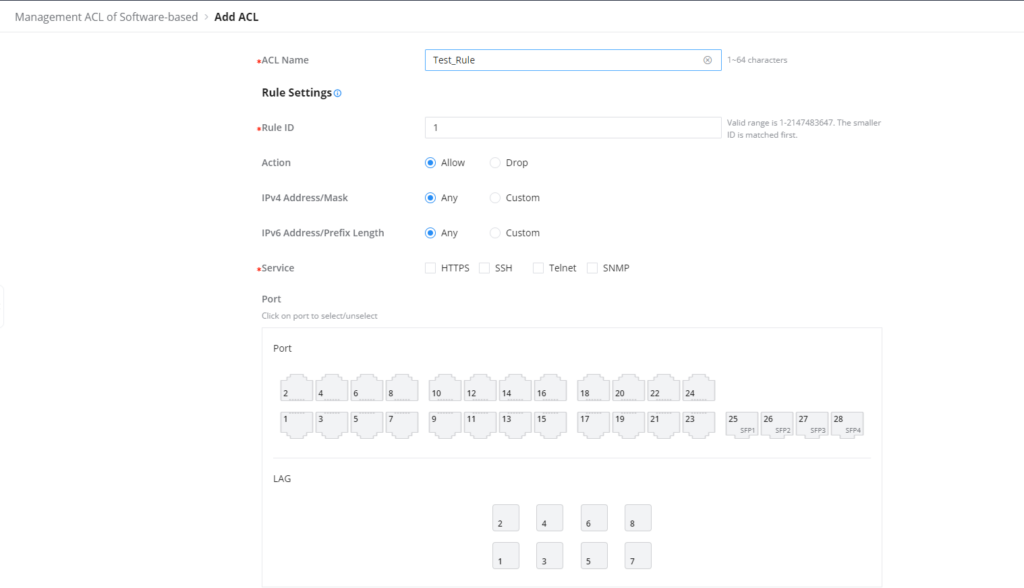Enable the SSH service checkbox
Screen dimensions: 1024x588
[485, 268]
